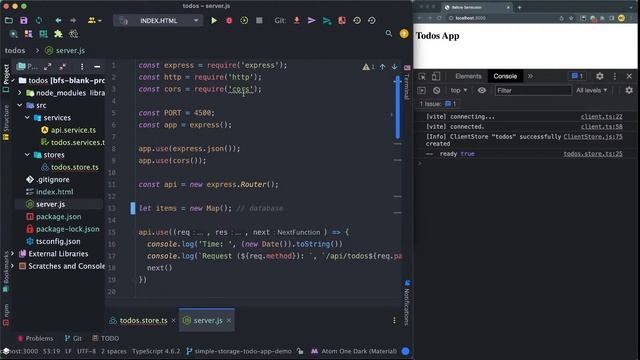Click the UTF-8 encoding status bar item
640x360 pixels.
click(x=87, y=351)
